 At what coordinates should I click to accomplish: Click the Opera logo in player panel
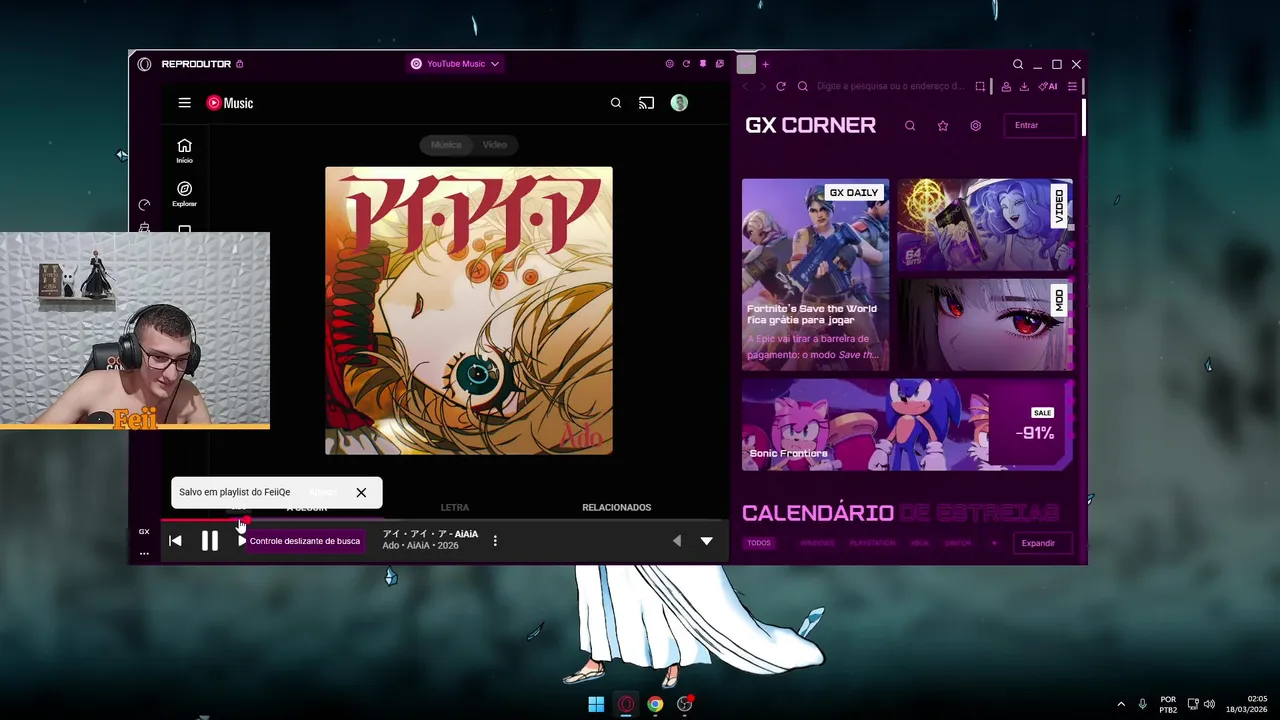[144, 64]
